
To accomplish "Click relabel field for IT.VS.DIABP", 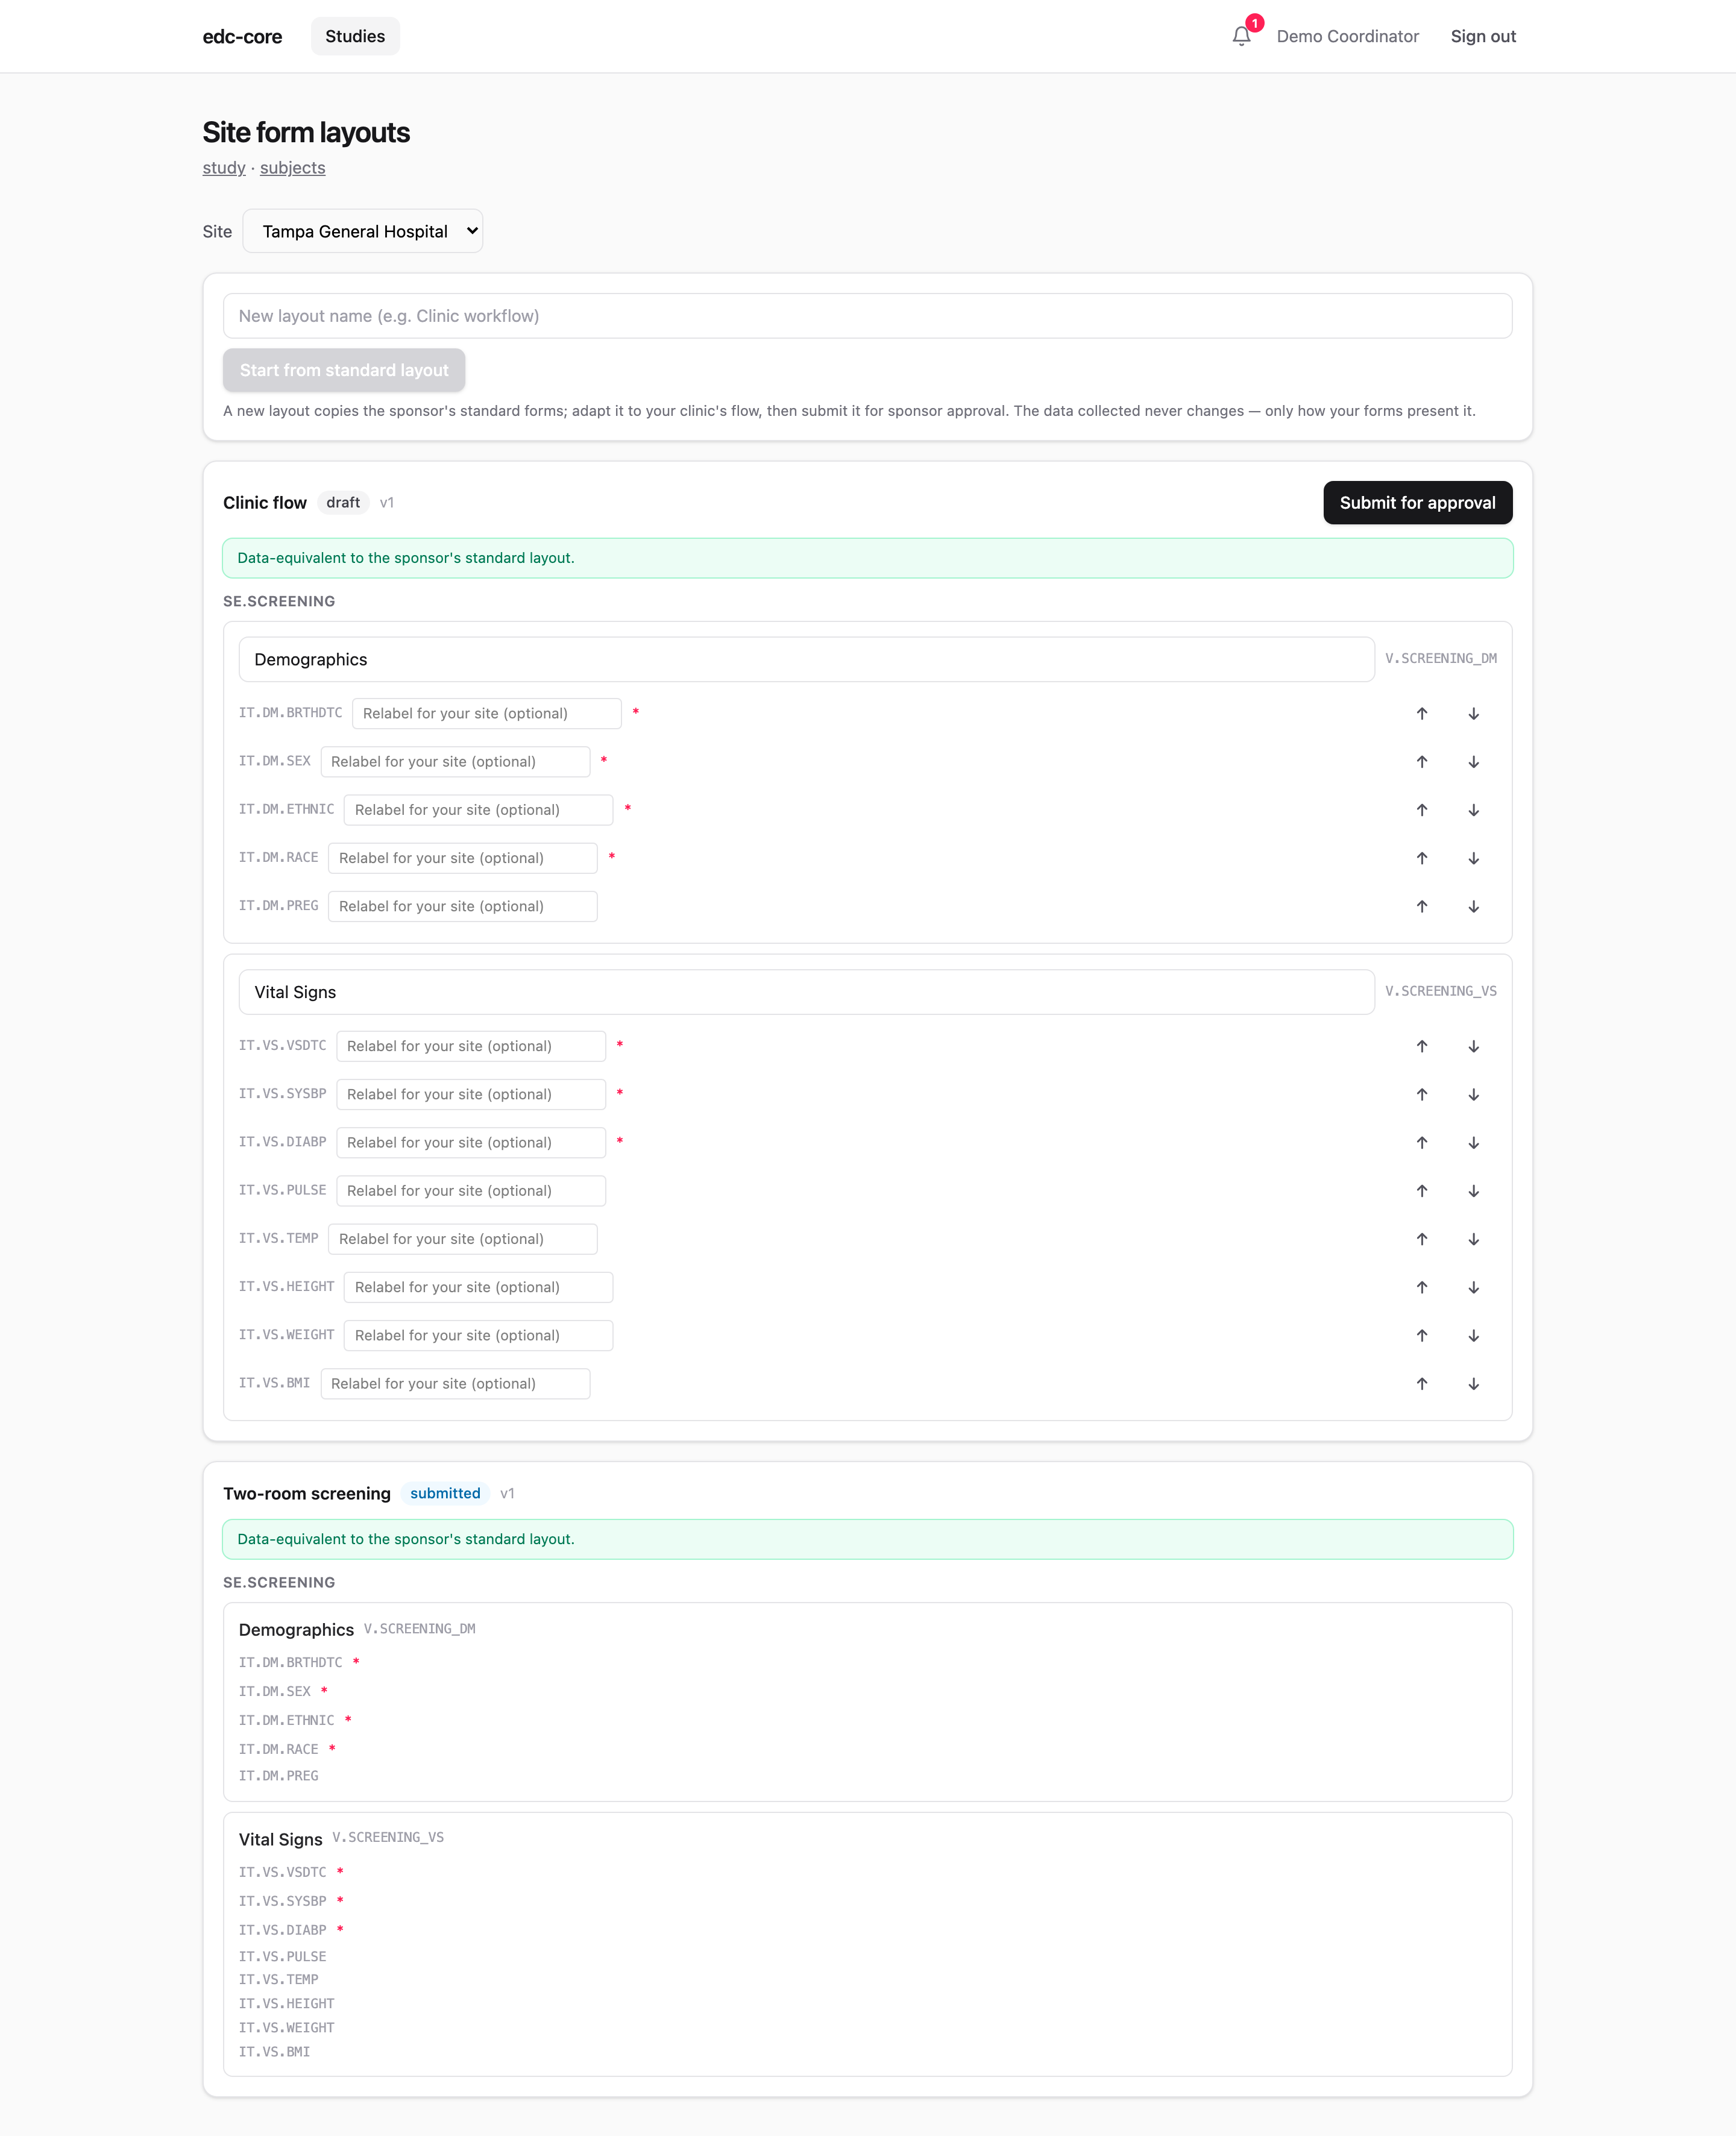I will pos(471,1142).
